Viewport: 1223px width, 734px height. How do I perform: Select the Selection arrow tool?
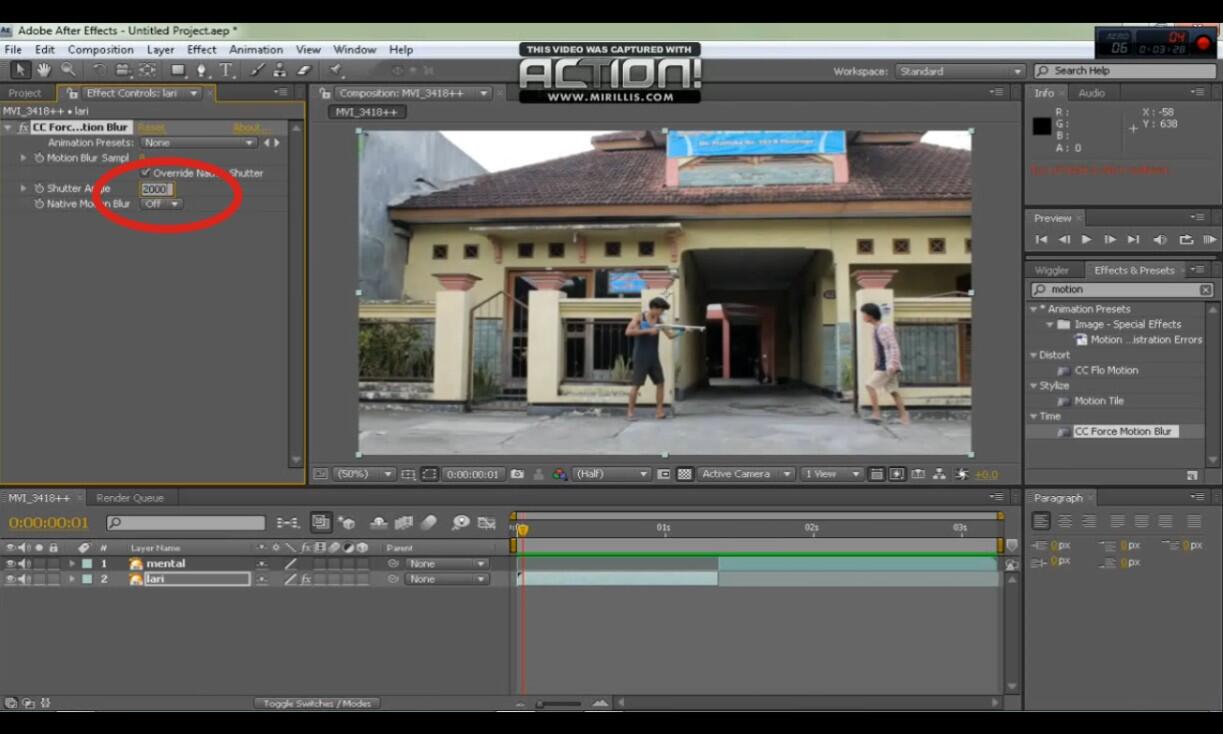click(20, 70)
